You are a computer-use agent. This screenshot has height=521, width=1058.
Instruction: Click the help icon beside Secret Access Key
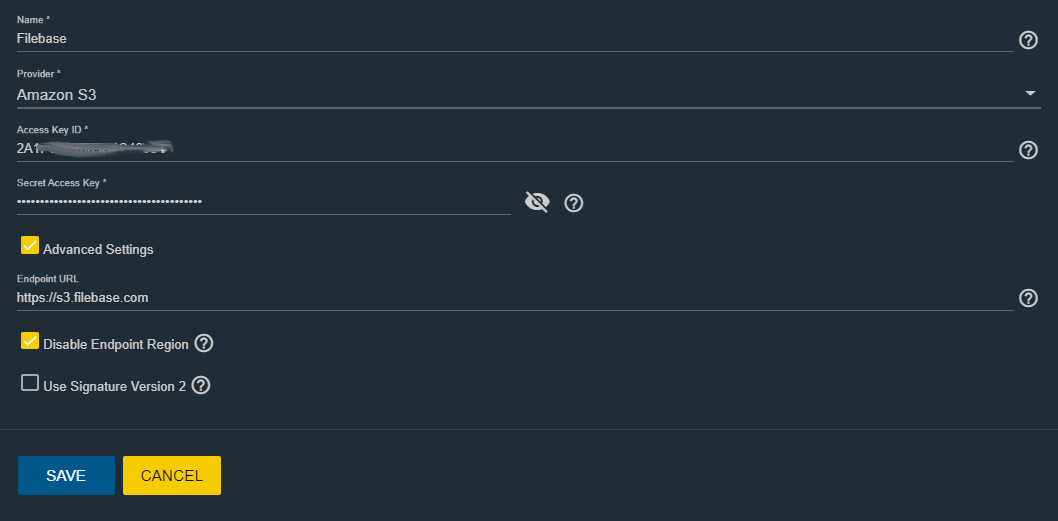(x=574, y=202)
